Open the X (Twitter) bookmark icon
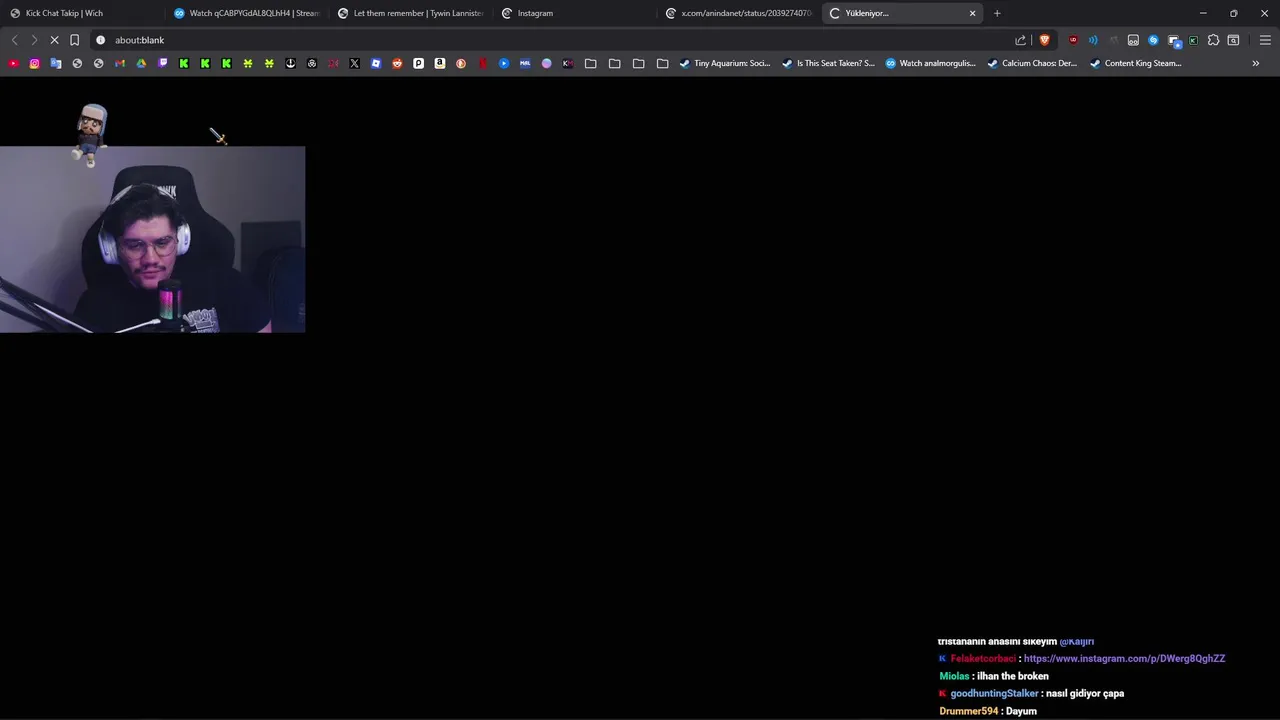The image size is (1280, 720). click(x=354, y=63)
